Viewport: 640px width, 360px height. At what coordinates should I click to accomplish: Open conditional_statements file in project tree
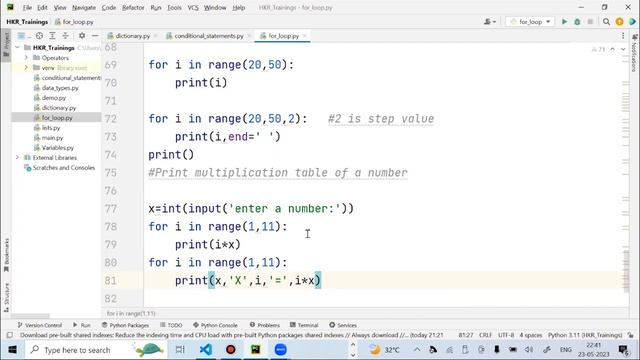67,78
